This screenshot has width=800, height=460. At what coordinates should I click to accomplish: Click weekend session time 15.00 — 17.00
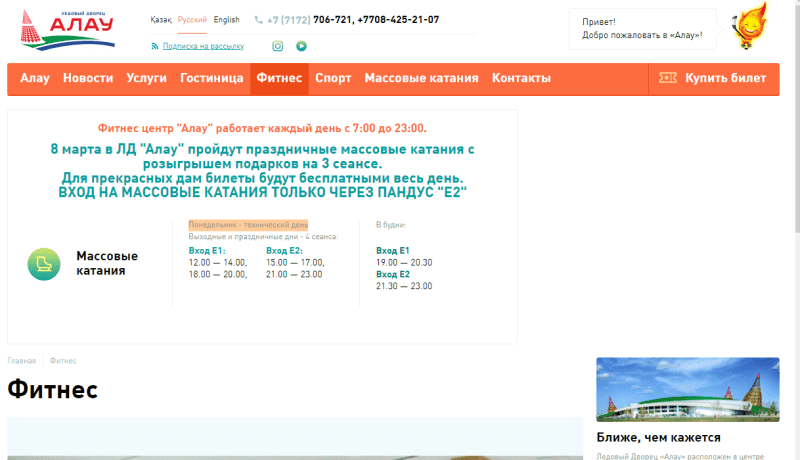(x=295, y=263)
